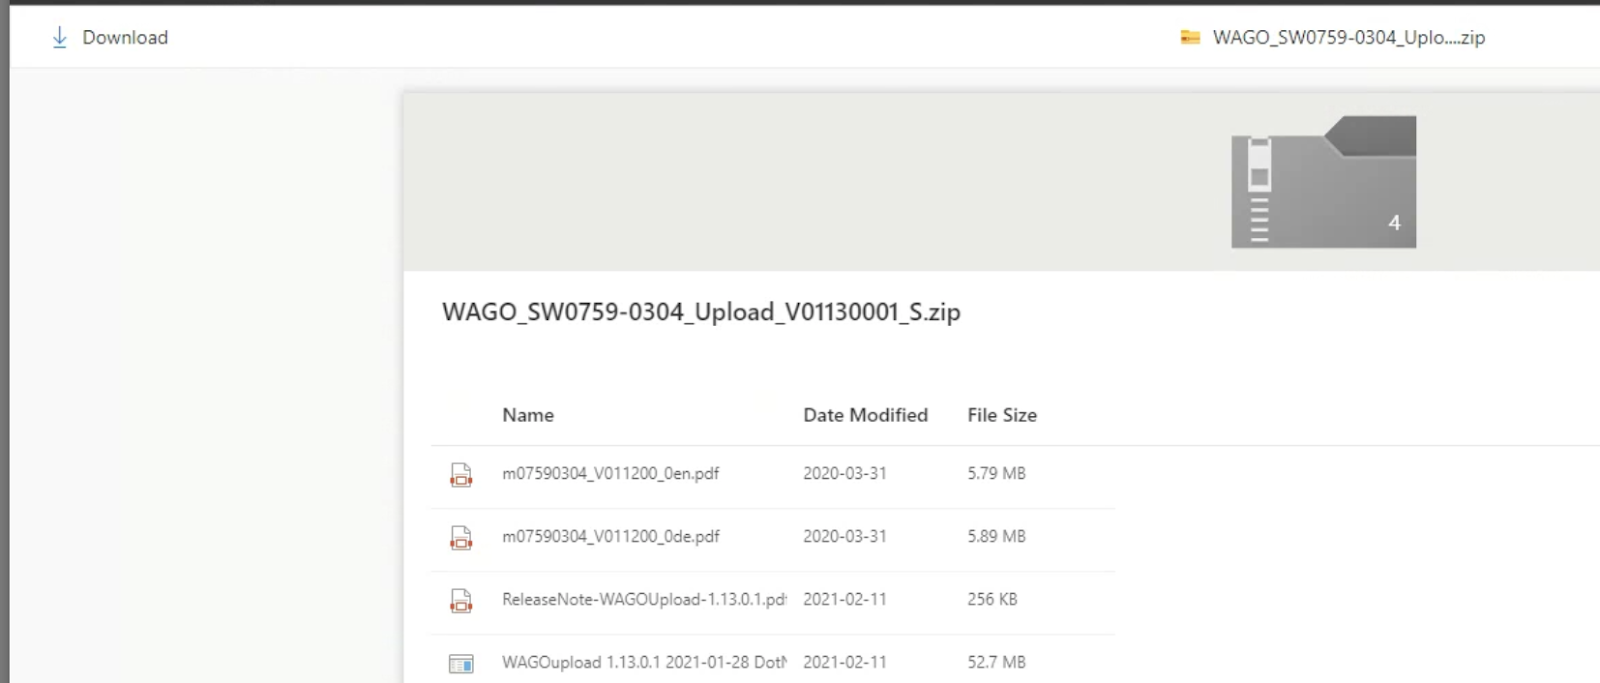1600x683 pixels.
Task: Click application icon for WAGOupload 1.13.0.1
Action: [461, 664]
